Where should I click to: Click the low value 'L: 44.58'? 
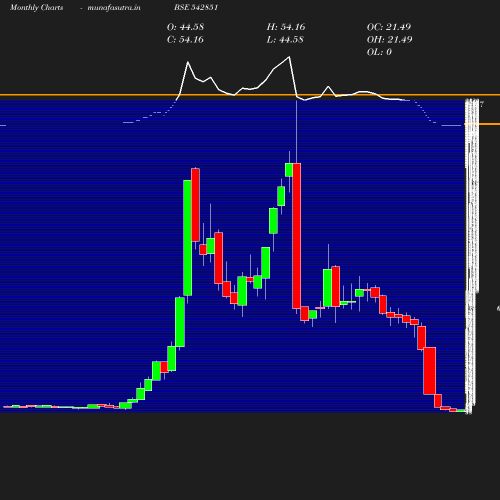pyautogui.click(x=285, y=40)
